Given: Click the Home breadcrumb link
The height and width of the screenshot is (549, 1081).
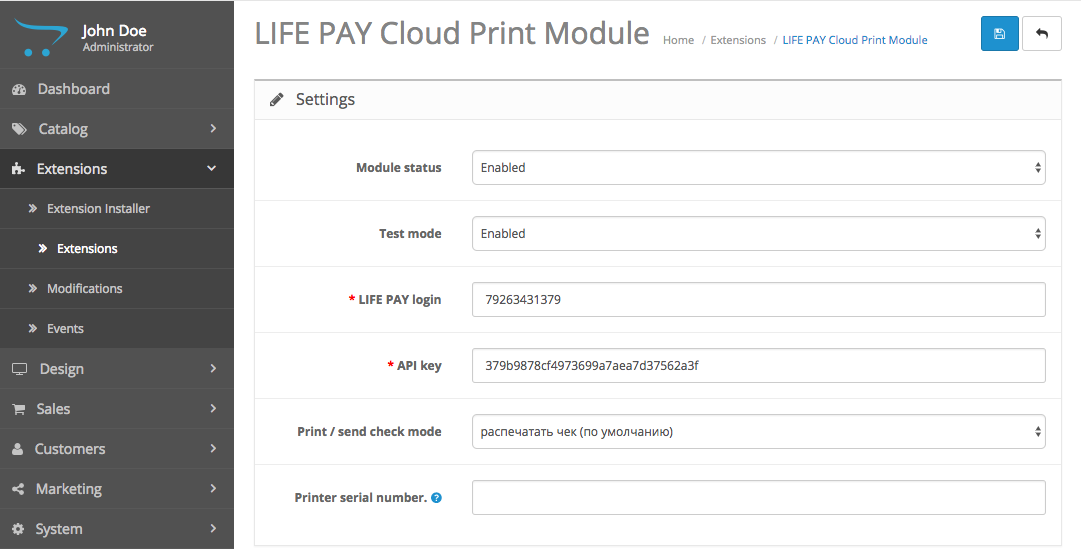Looking at the screenshot, I should (678, 40).
